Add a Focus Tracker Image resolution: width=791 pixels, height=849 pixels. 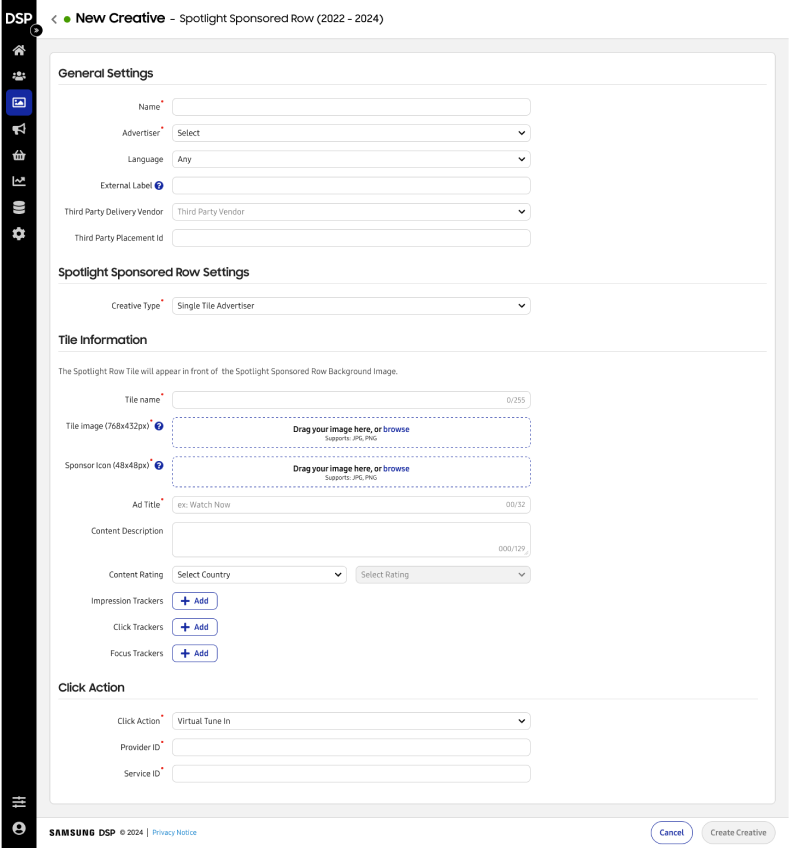click(195, 654)
